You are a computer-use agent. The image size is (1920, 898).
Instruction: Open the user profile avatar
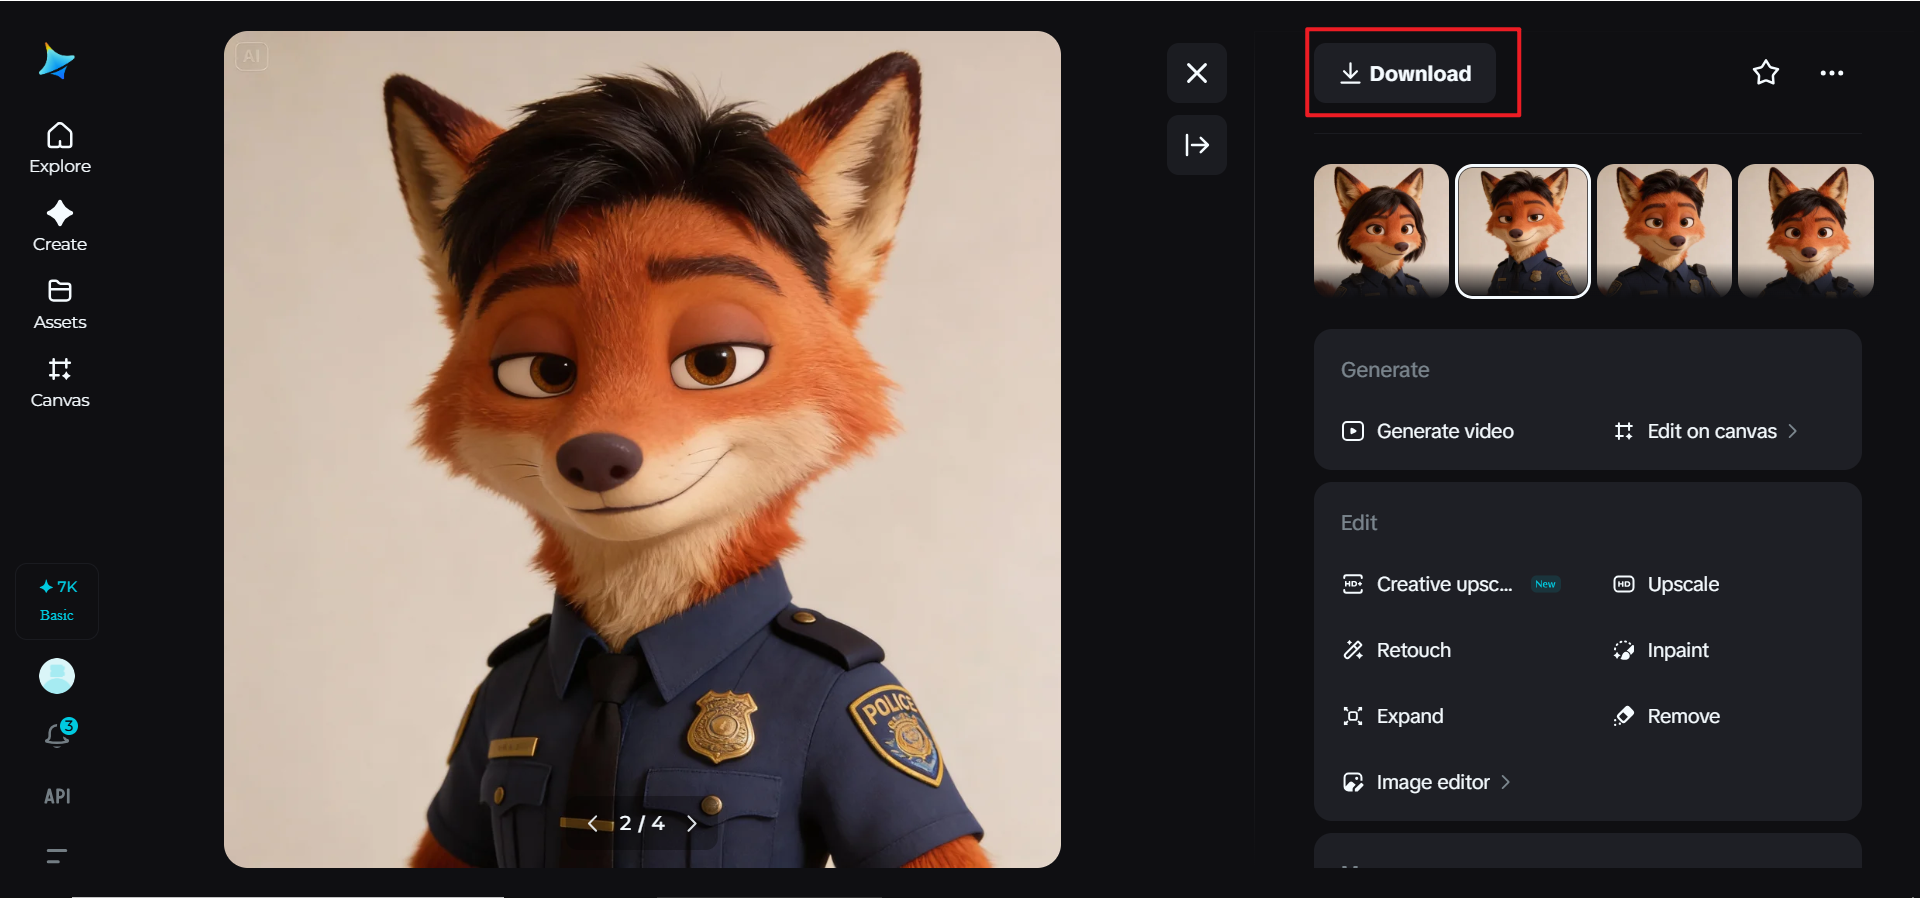coord(57,676)
